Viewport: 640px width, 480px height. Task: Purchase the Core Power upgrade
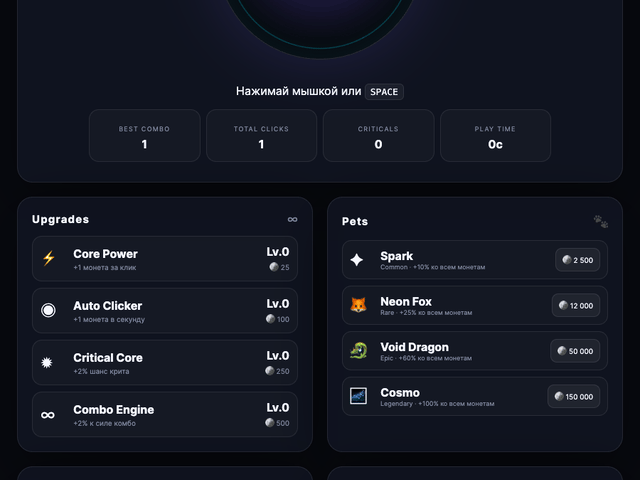point(165,259)
